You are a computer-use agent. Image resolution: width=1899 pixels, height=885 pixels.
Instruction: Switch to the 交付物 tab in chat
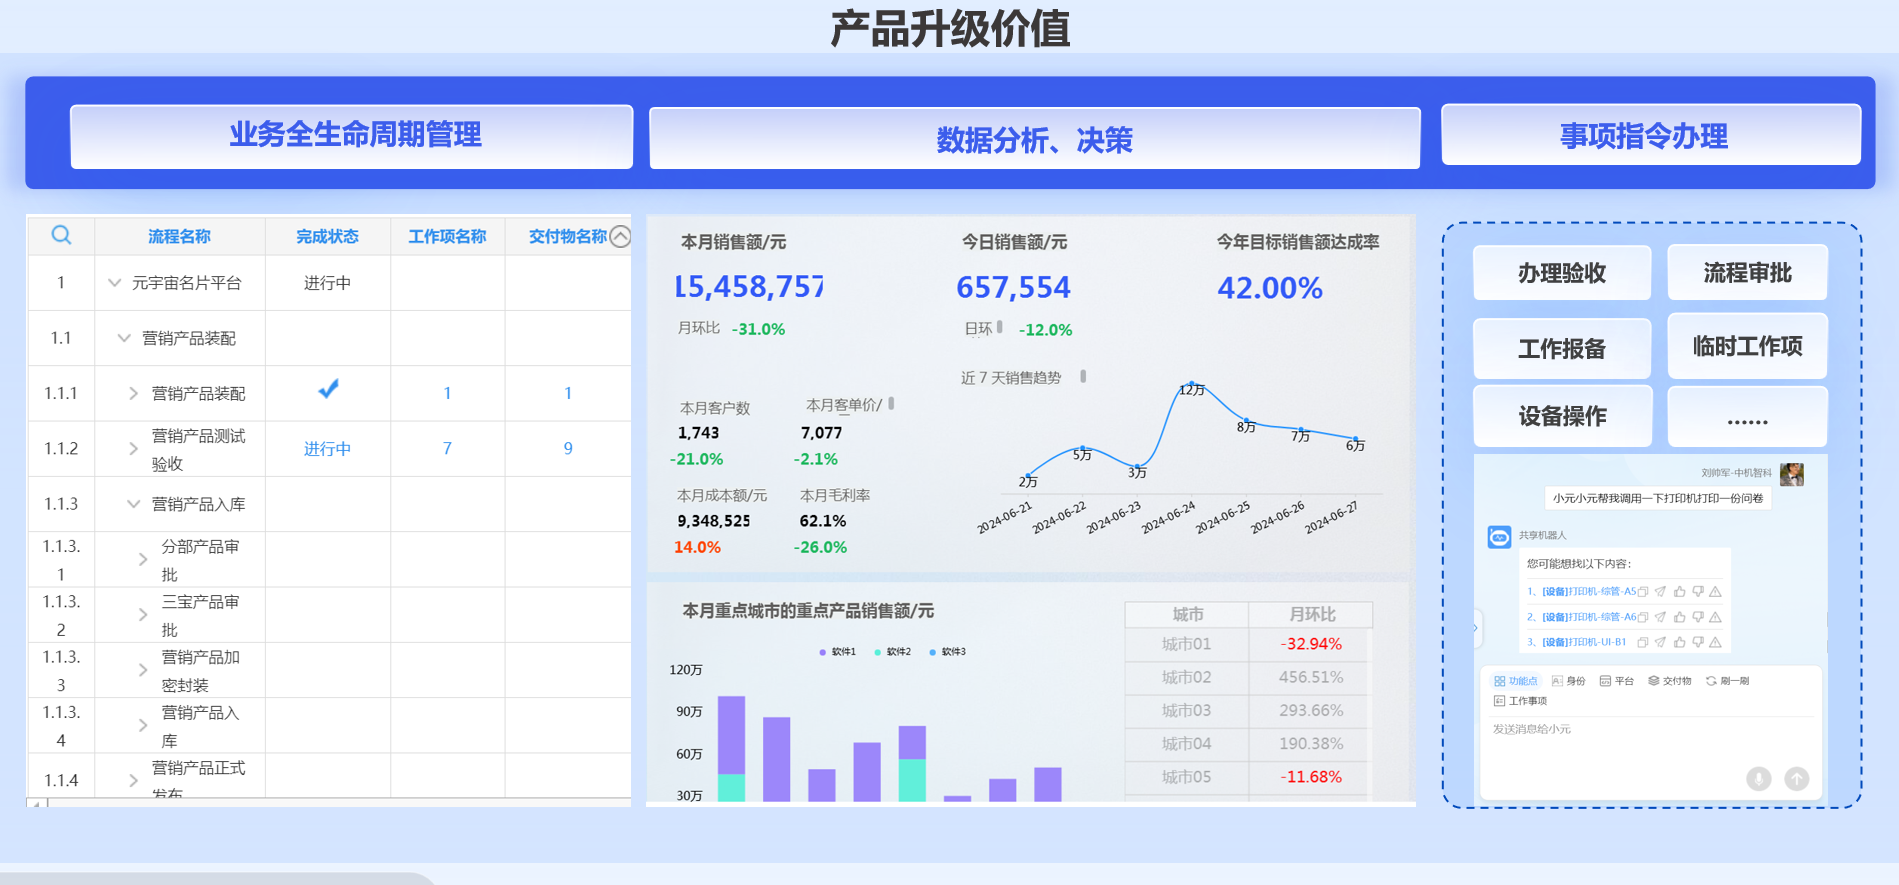tap(1670, 681)
